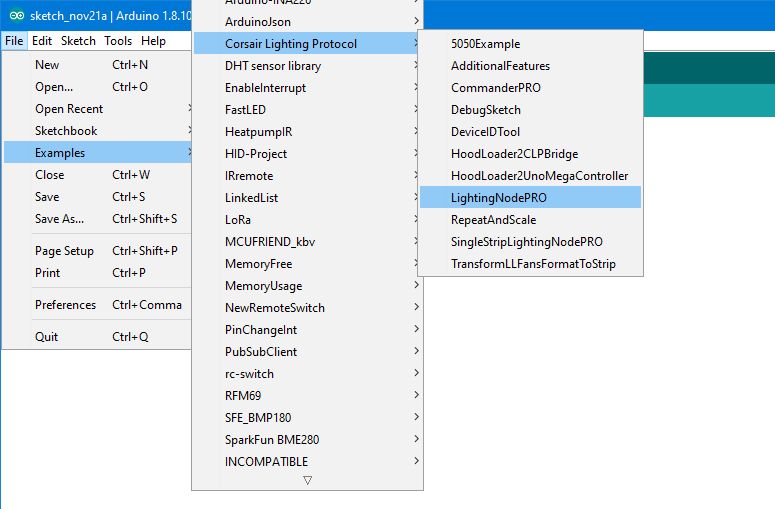This screenshot has height=509, width=775.
Task: Expand EnableInterrupt examples submenu
Action: click(307, 87)
